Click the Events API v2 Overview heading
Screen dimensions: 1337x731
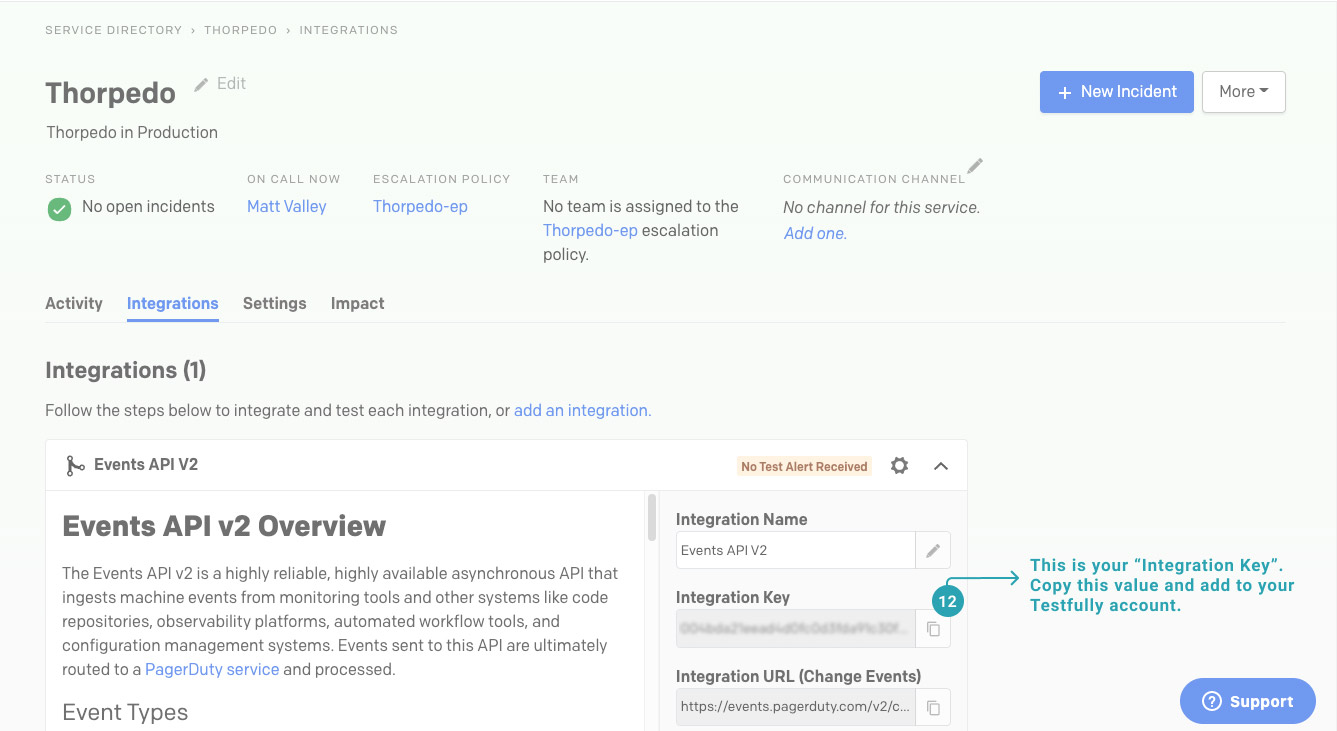224,526
